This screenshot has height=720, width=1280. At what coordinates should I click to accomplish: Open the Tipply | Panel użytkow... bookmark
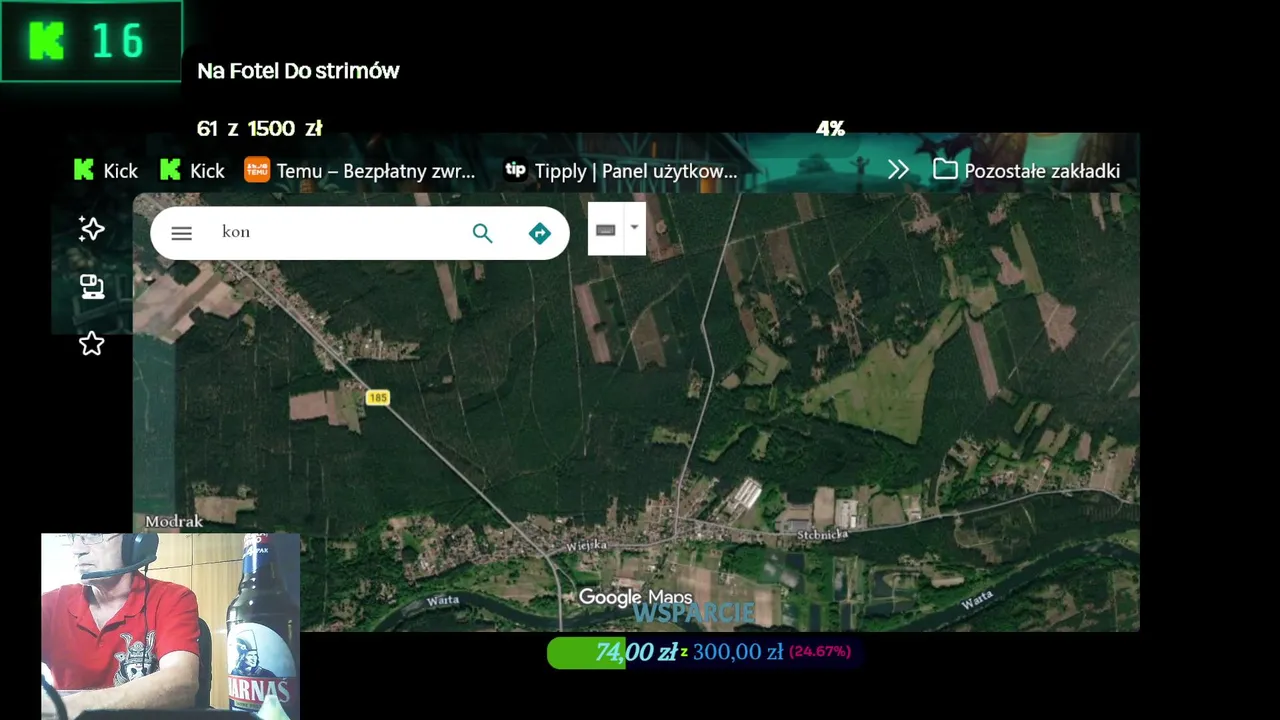point(620,171)
